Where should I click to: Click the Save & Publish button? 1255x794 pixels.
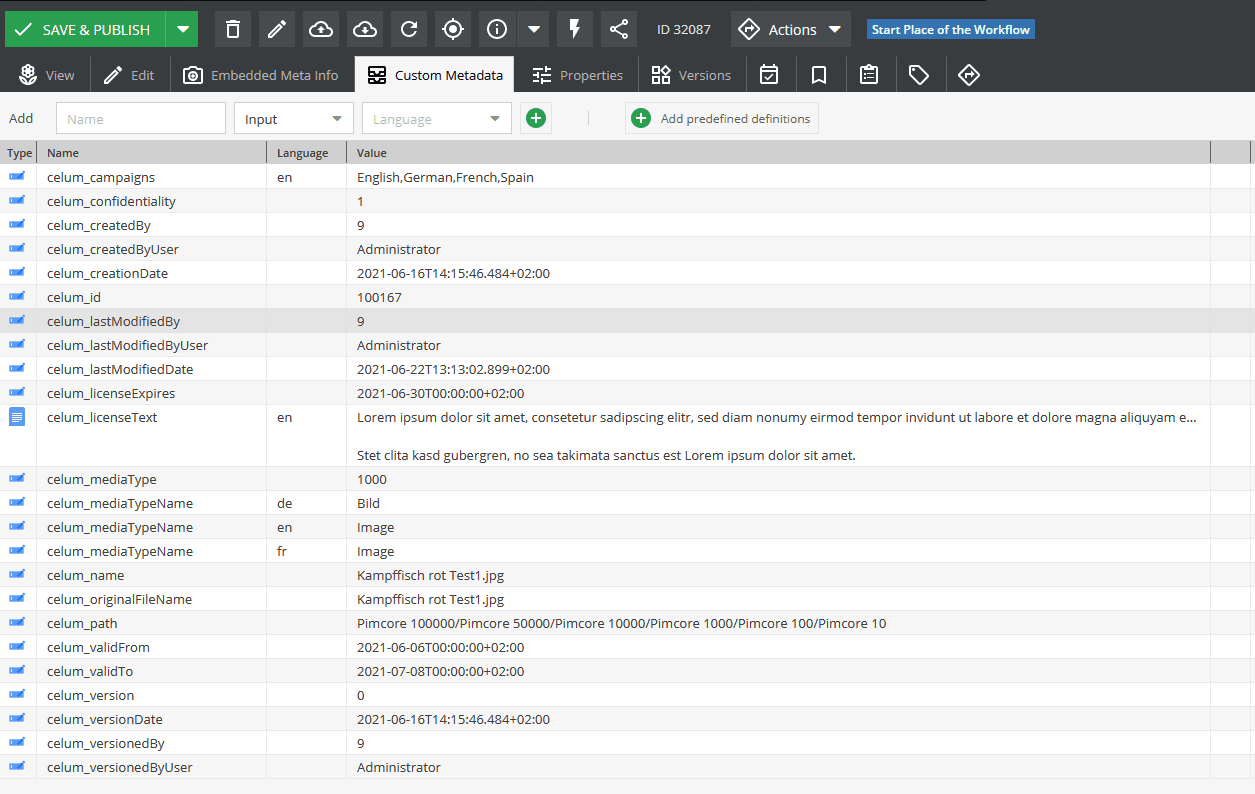point(84,30)
